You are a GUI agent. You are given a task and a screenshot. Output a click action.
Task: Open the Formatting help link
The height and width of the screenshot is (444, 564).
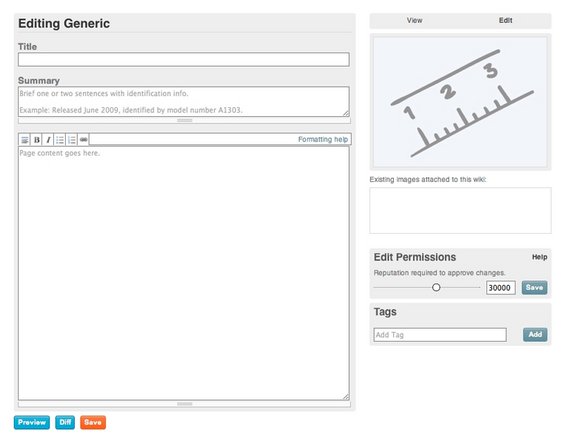[x=323, y=139]
